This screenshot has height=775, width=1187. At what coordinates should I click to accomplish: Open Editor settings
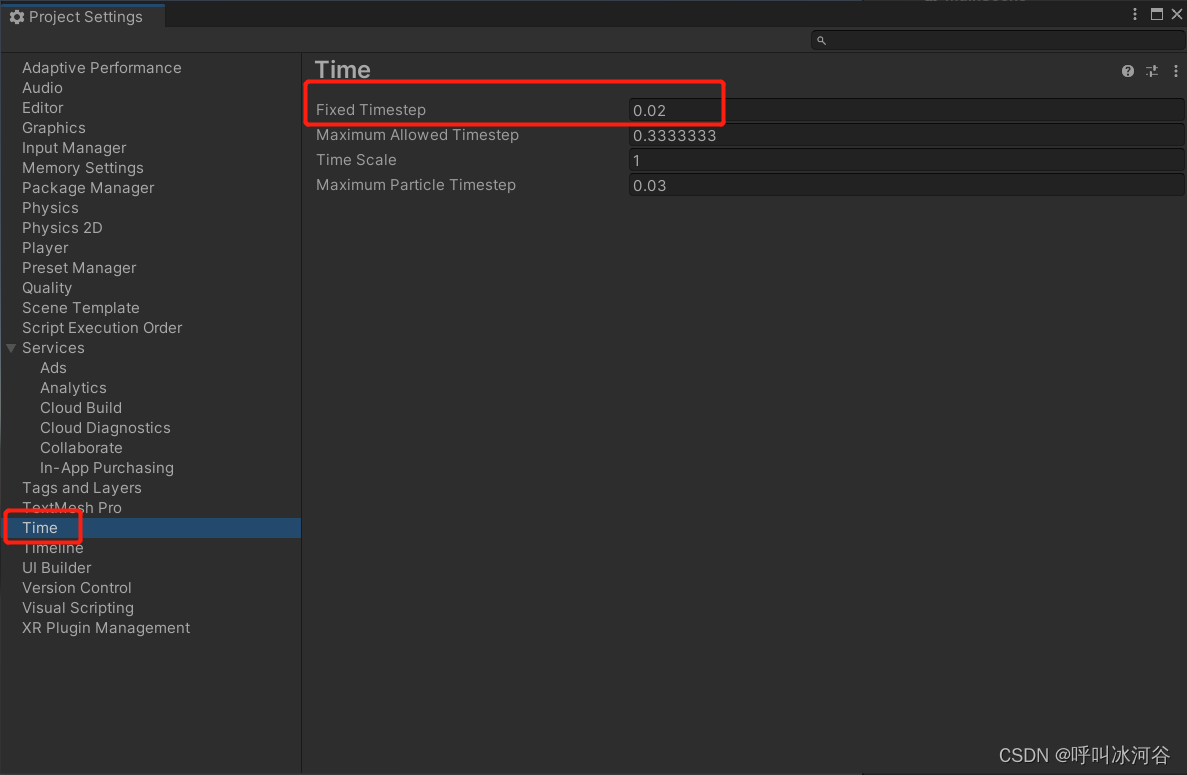click(42, 107)
